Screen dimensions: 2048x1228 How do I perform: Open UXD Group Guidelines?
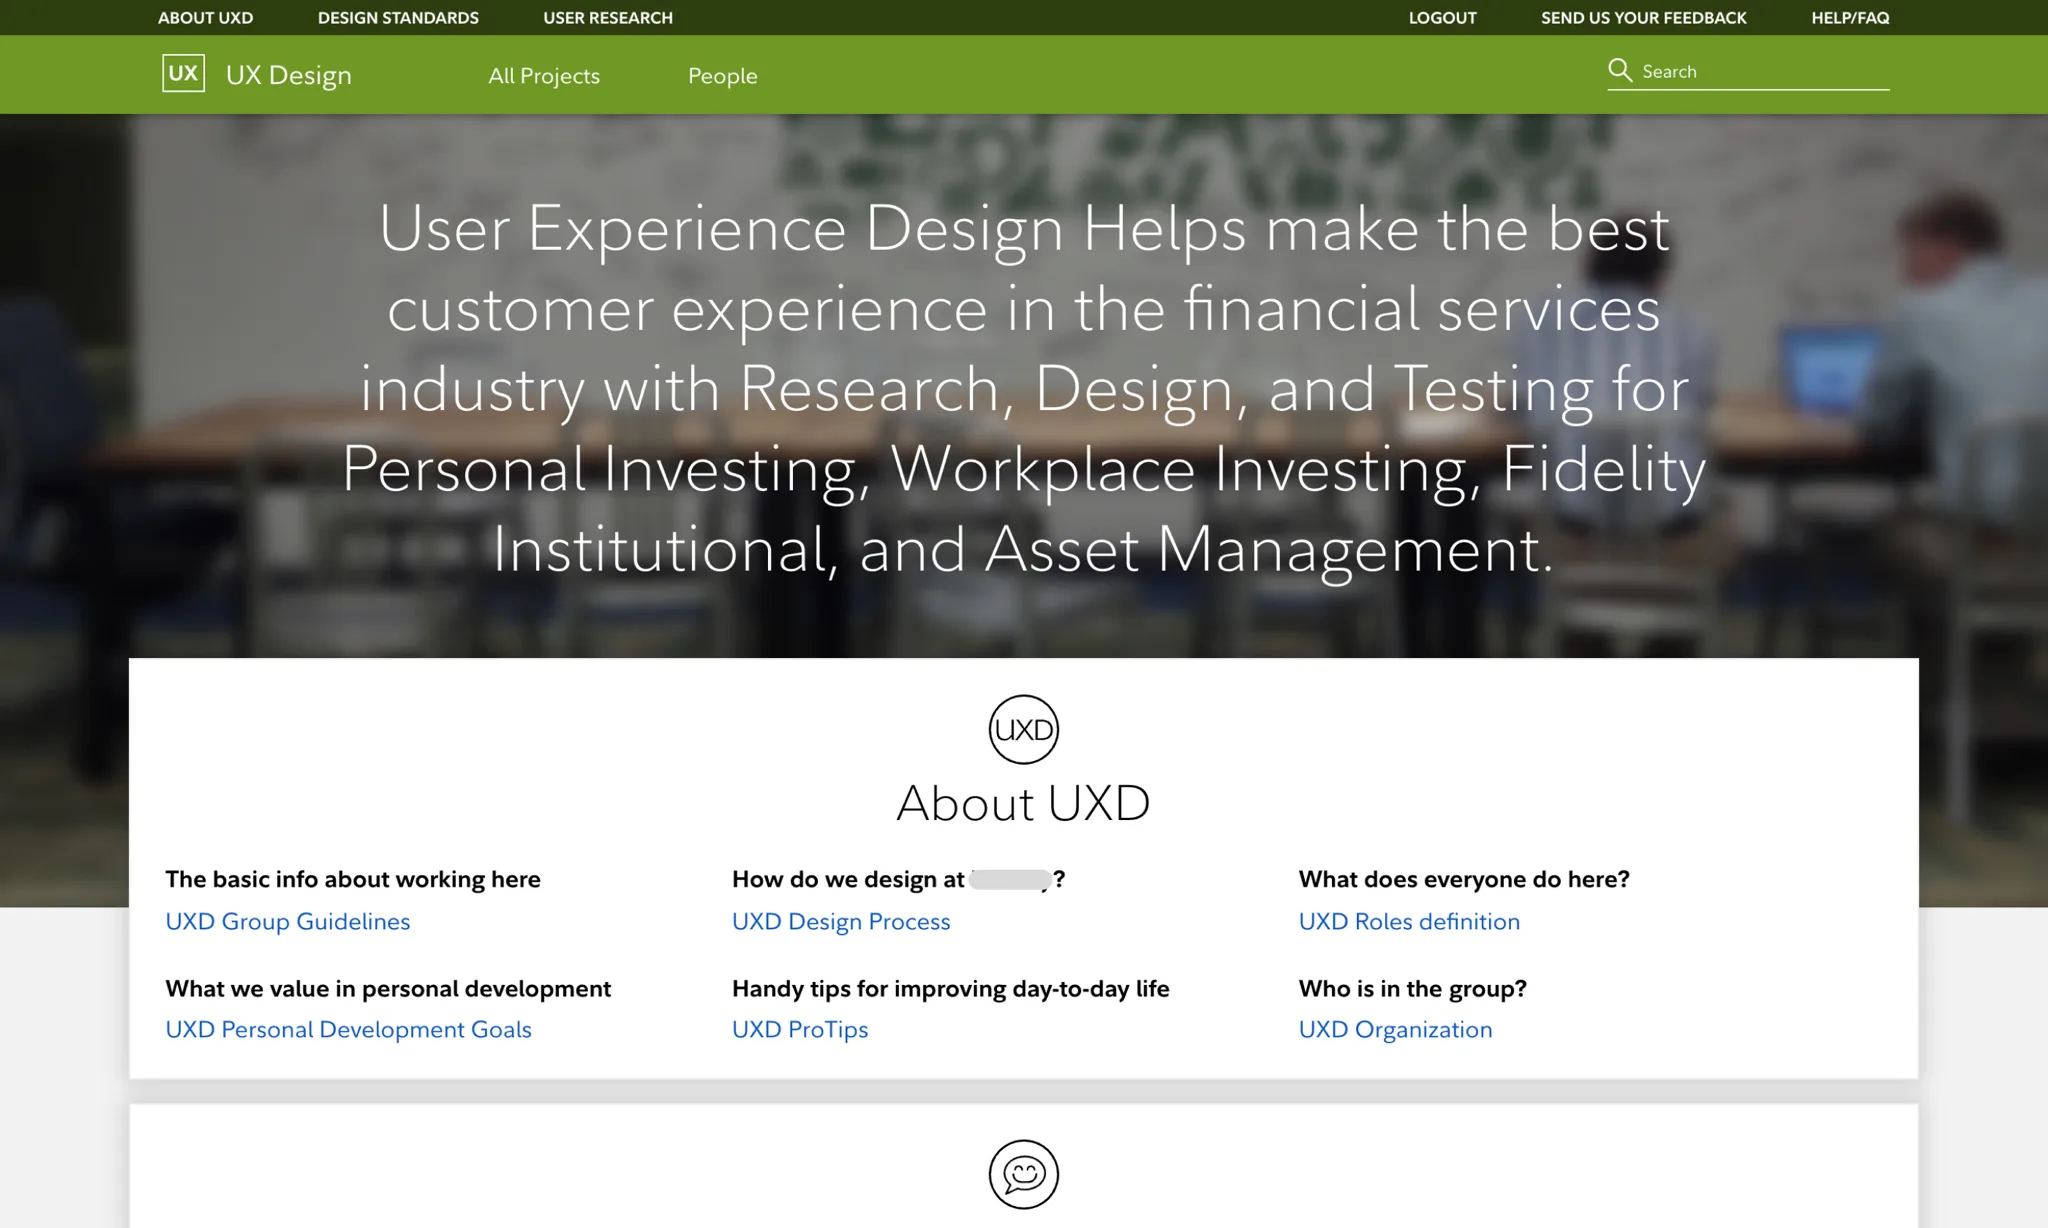tap(288, 921)
